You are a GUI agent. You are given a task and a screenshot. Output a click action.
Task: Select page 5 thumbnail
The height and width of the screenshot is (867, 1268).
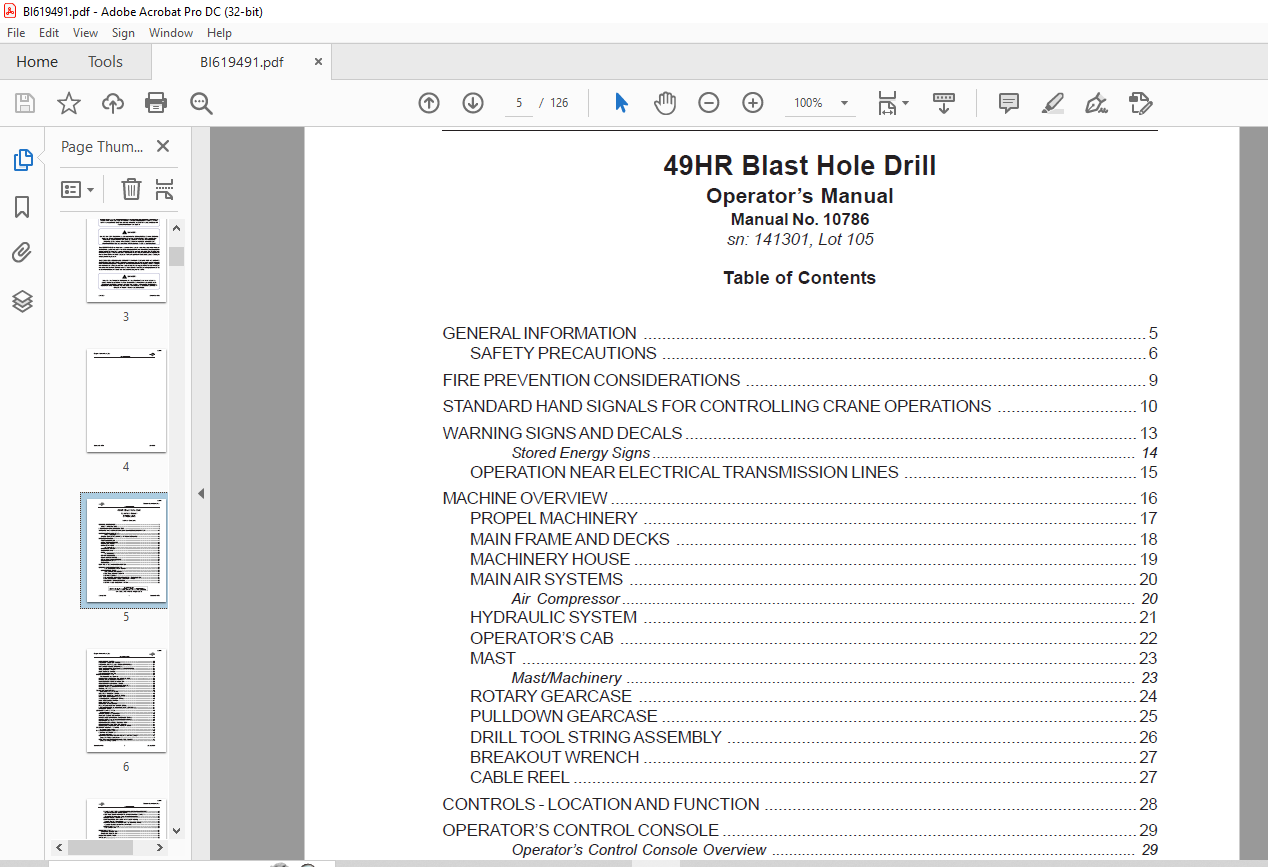point(126,550)
